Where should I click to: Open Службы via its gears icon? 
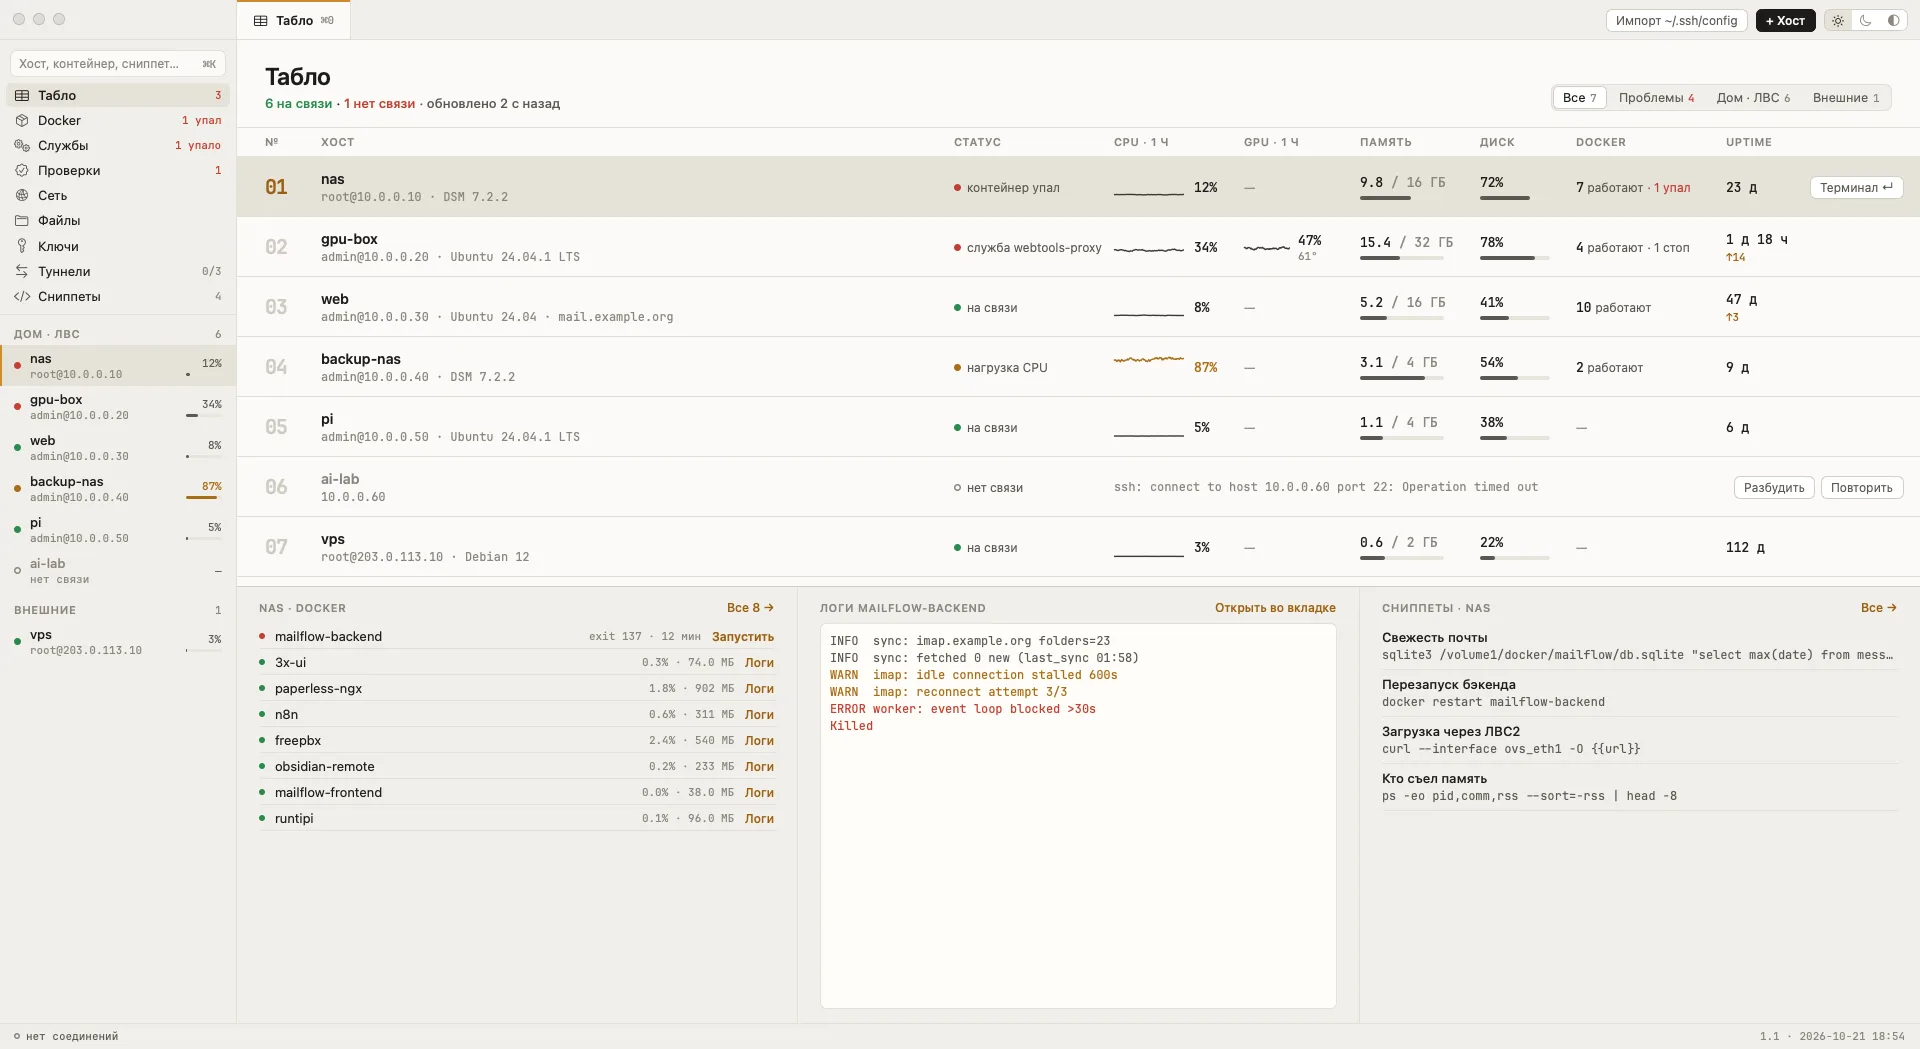pyautogui.click(x=22, y=145)
